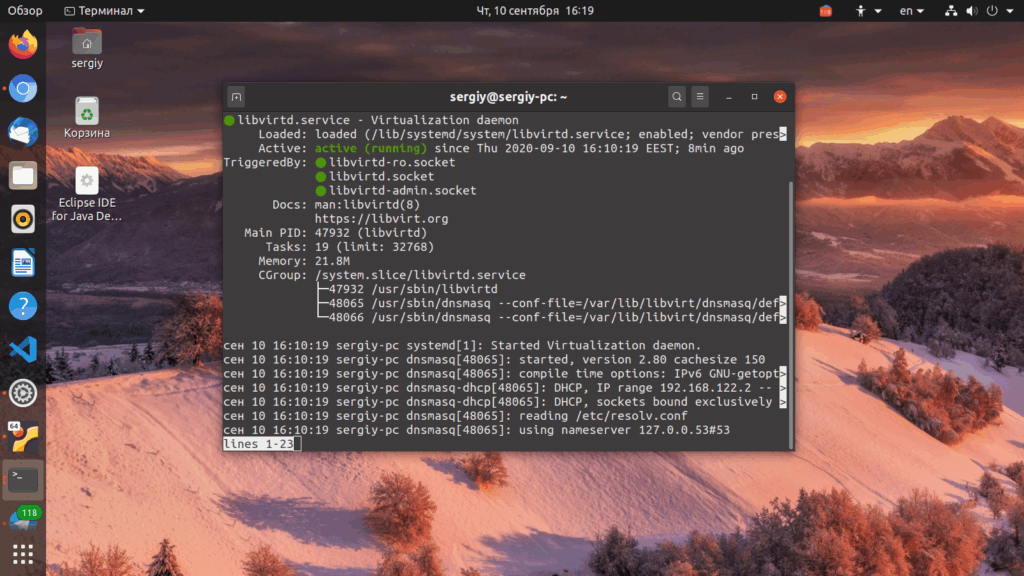The width and height of the screenshot is (1024, 576).
Task: Open the Help question-mark icon
Action: (23, 306)
